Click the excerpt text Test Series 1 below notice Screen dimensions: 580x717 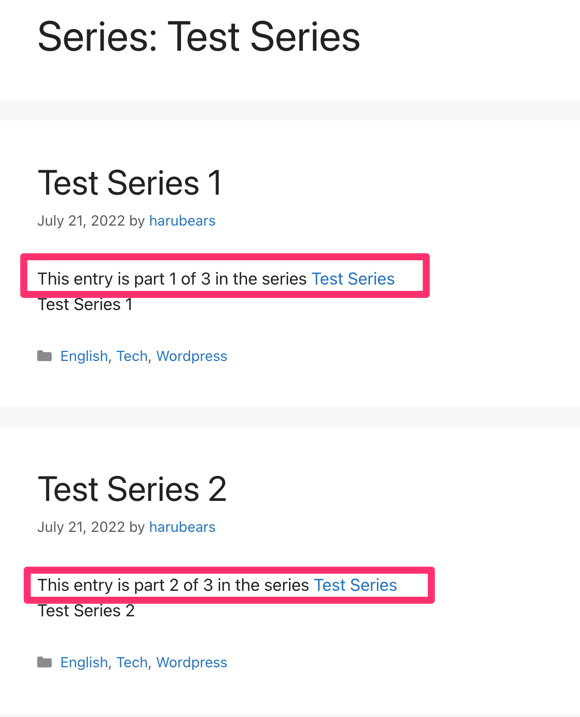click(85, 305)
